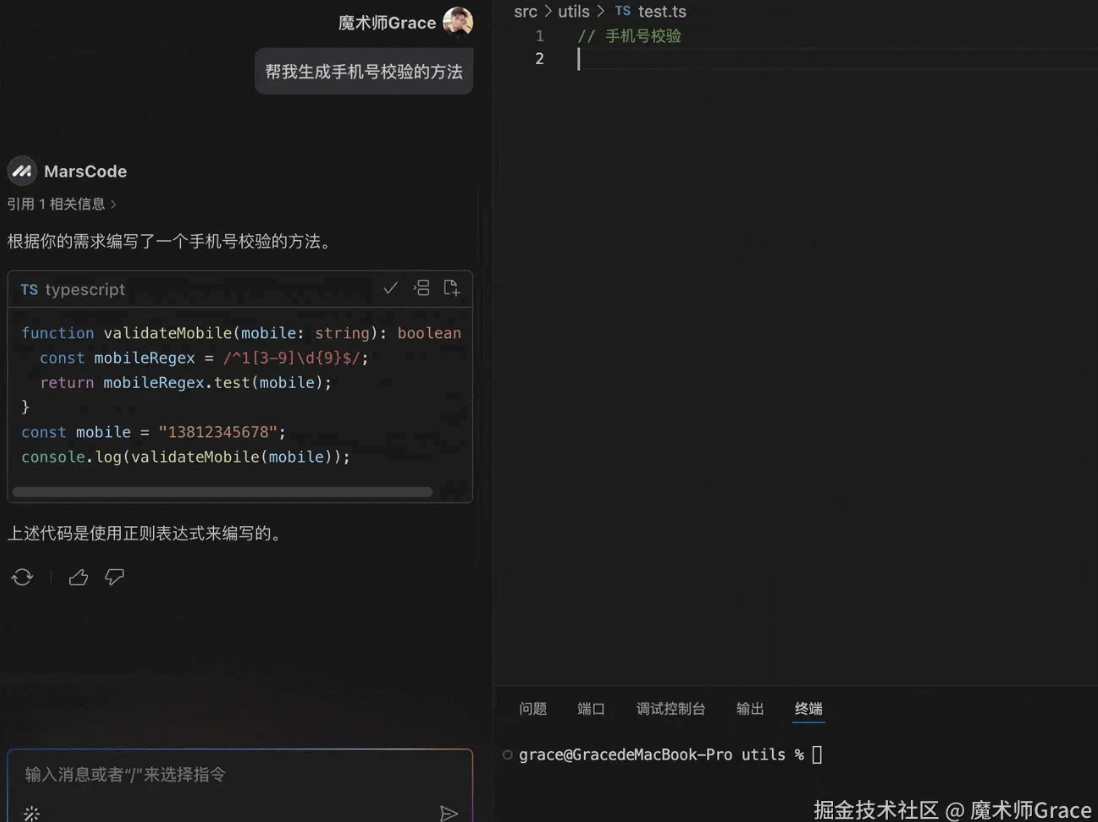Open the utils breadcrumb segment
1098x822 pixels.
pyautogui.click(x=574, y=11)
